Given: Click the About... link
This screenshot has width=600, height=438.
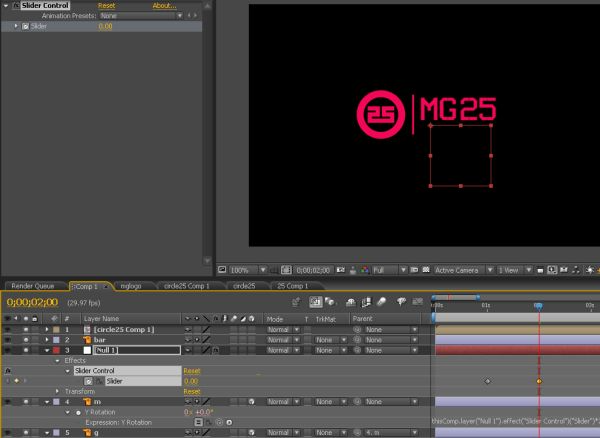Looking at the screenshot, I should click(165, 6).
